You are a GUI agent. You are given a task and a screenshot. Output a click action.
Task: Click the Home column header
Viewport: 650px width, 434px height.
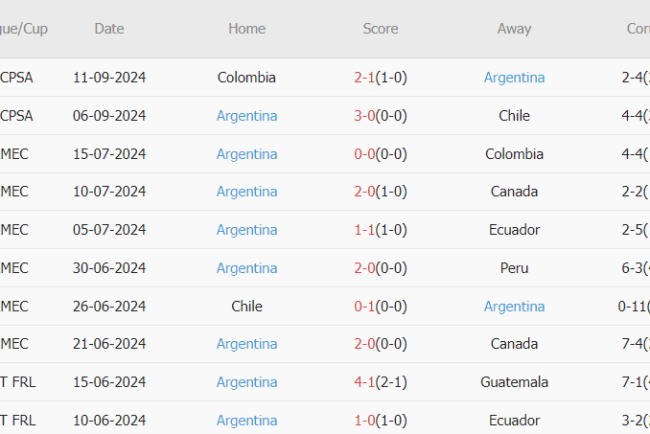coord(246,29)
